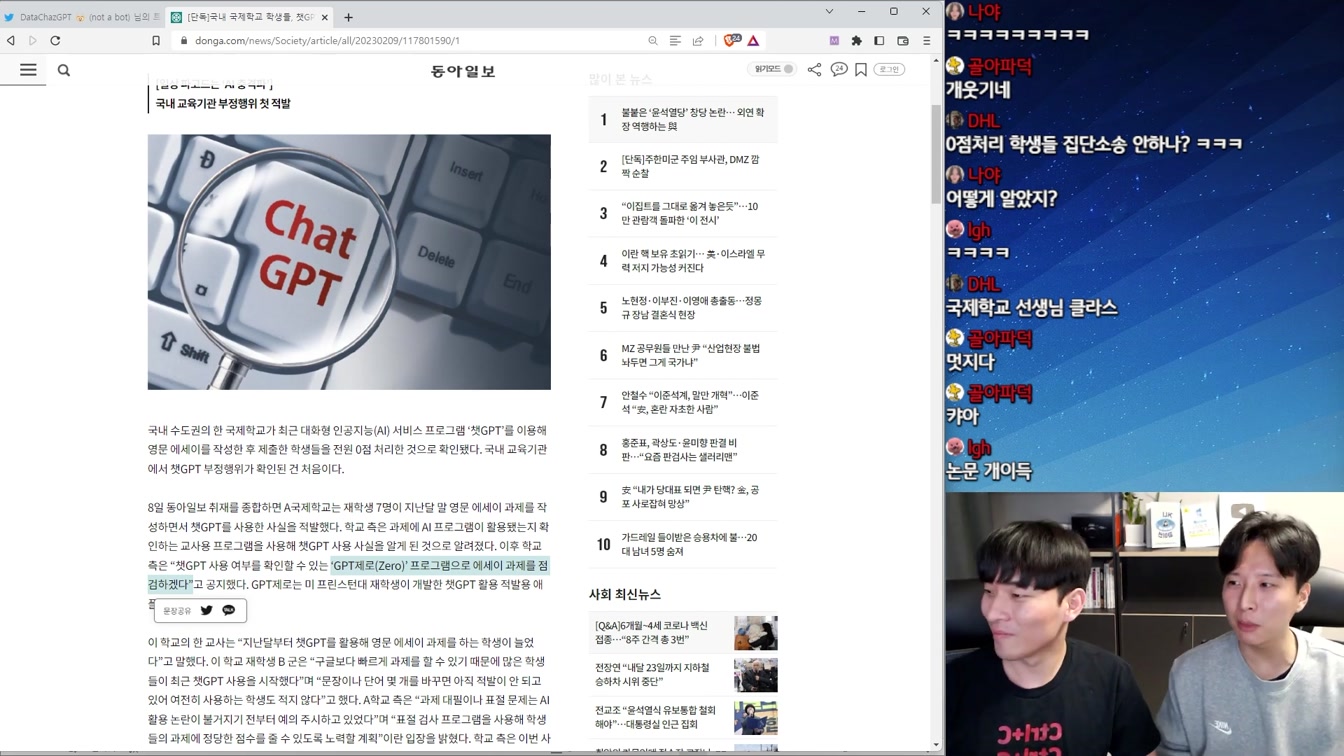Reload the current page

coord(55,41)
